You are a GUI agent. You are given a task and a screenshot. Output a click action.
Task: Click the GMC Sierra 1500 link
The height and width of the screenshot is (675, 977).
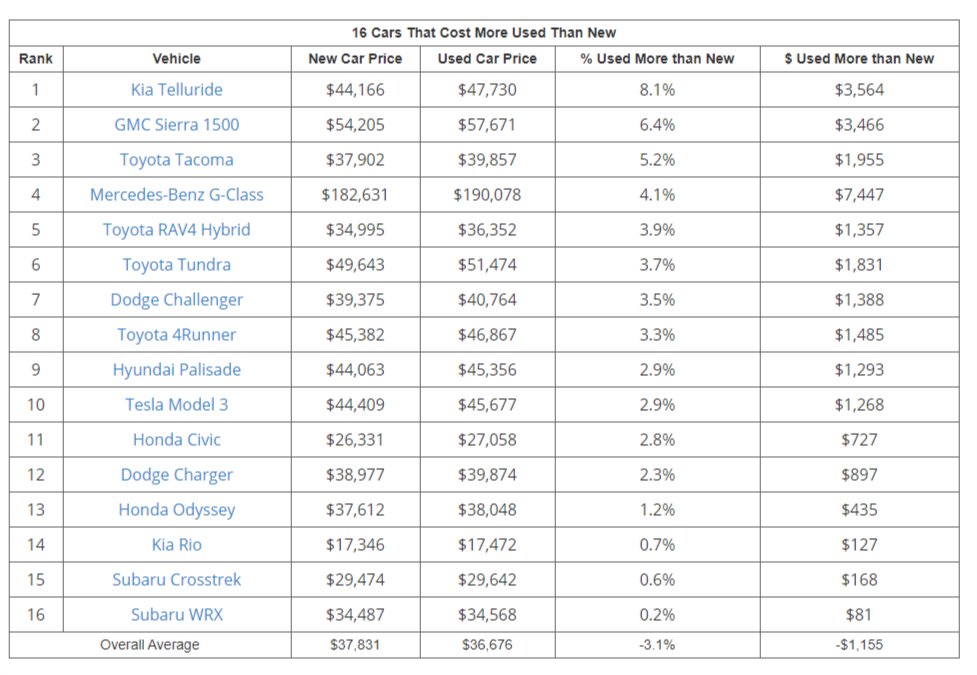pos(177,125)
